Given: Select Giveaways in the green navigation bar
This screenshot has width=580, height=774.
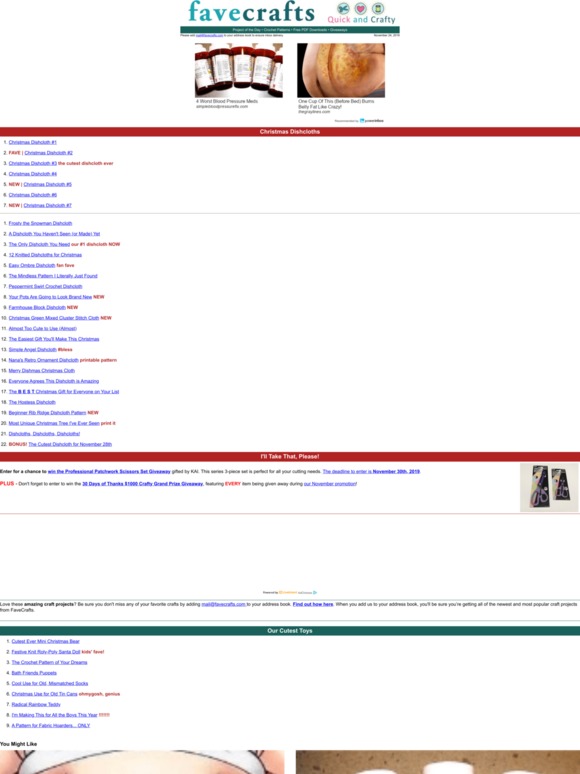Looking at the screenshot, I should (x=339, y=30).
